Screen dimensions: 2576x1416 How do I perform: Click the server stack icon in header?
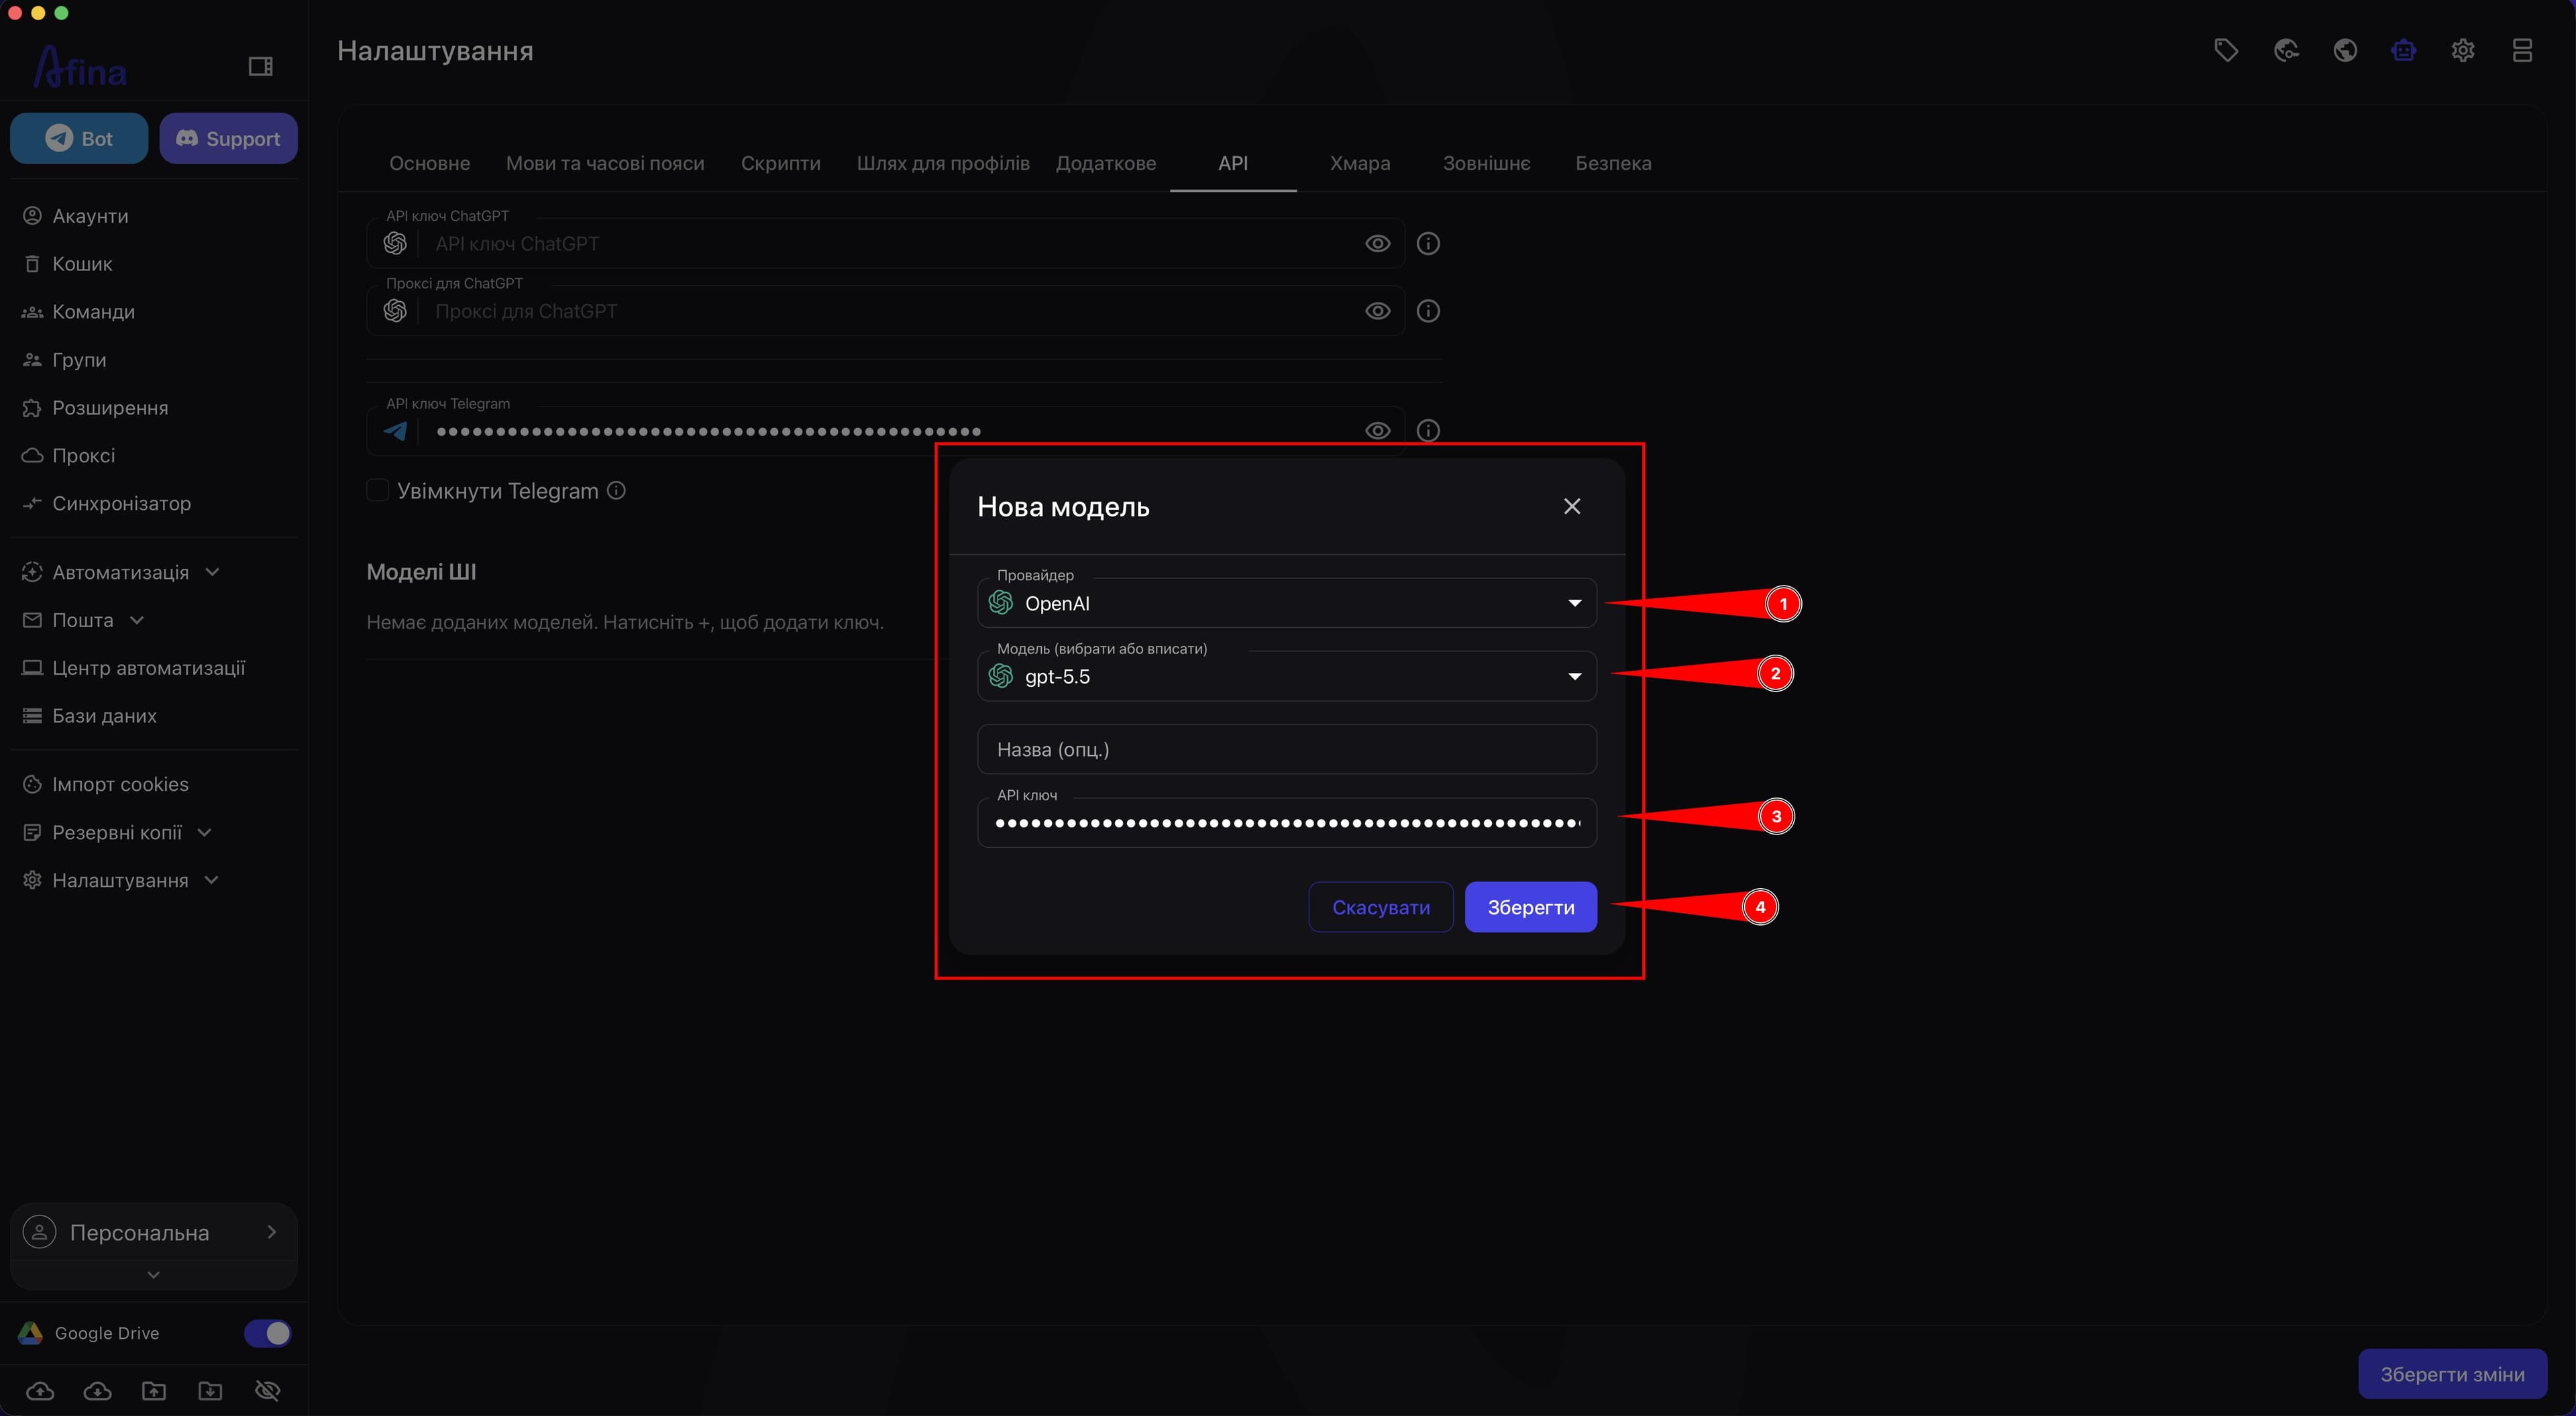pyautogui.click(x=2522, y=50)
